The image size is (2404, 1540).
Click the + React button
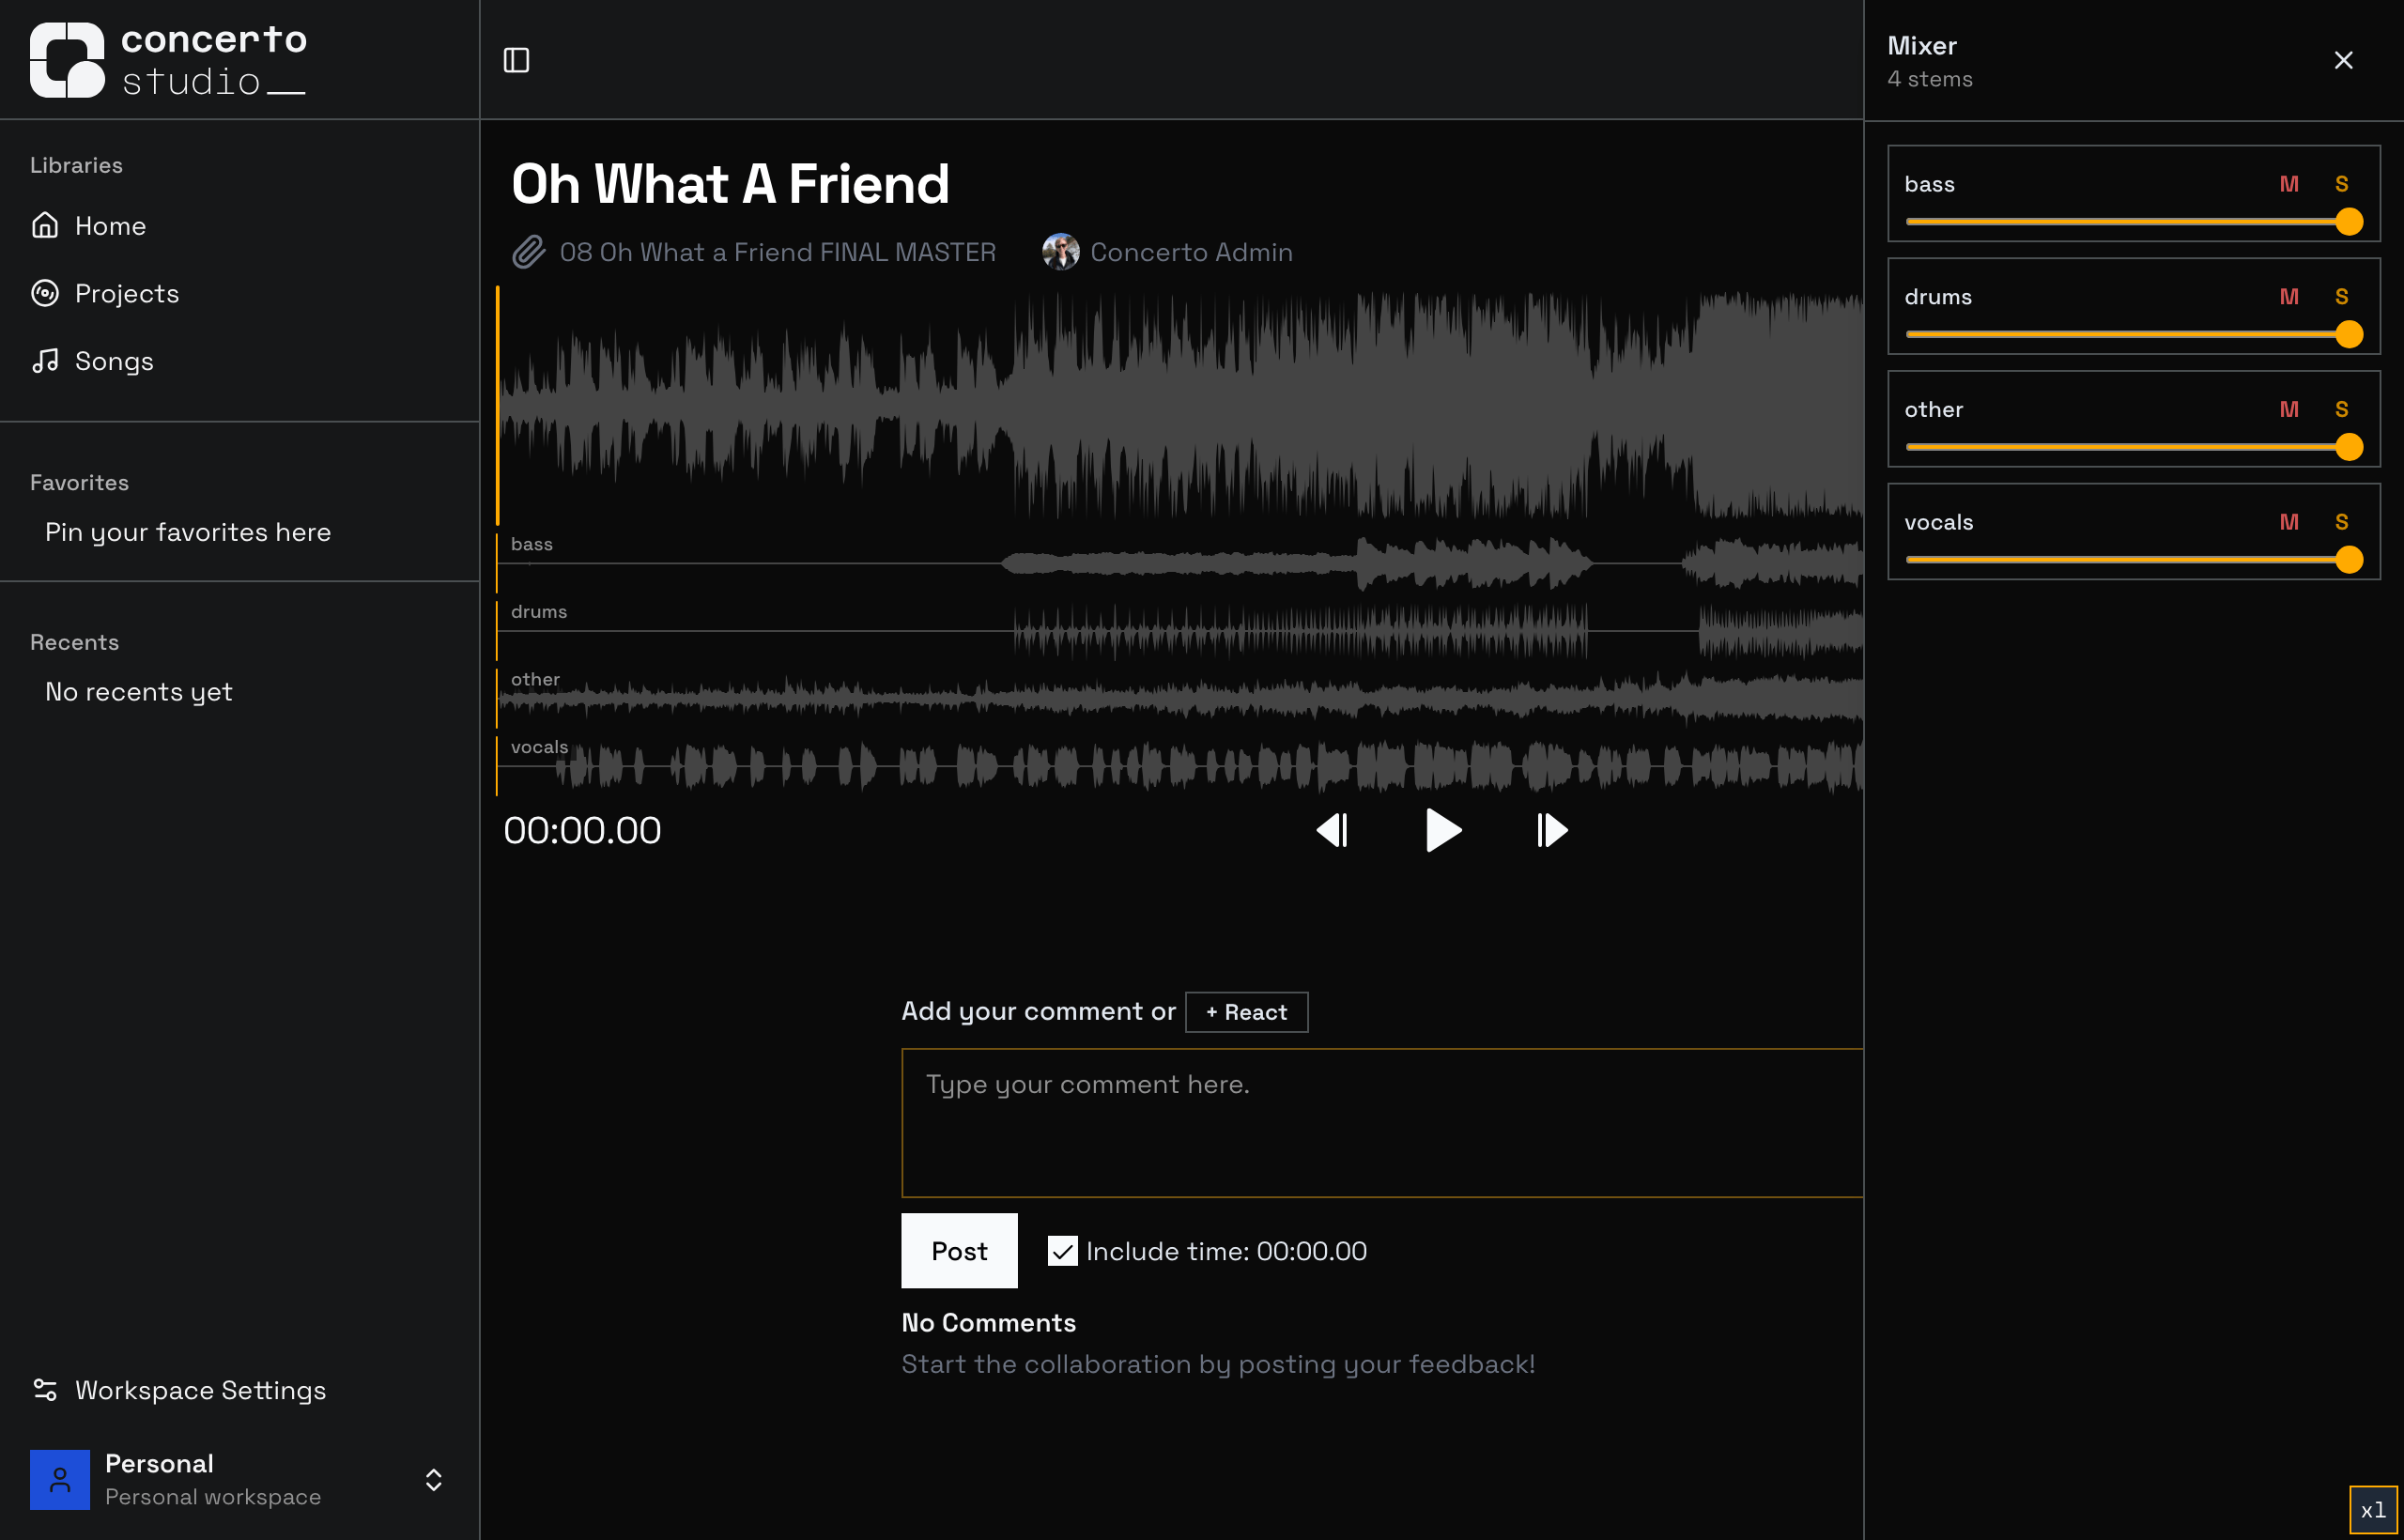(x=1246, y=1012)
